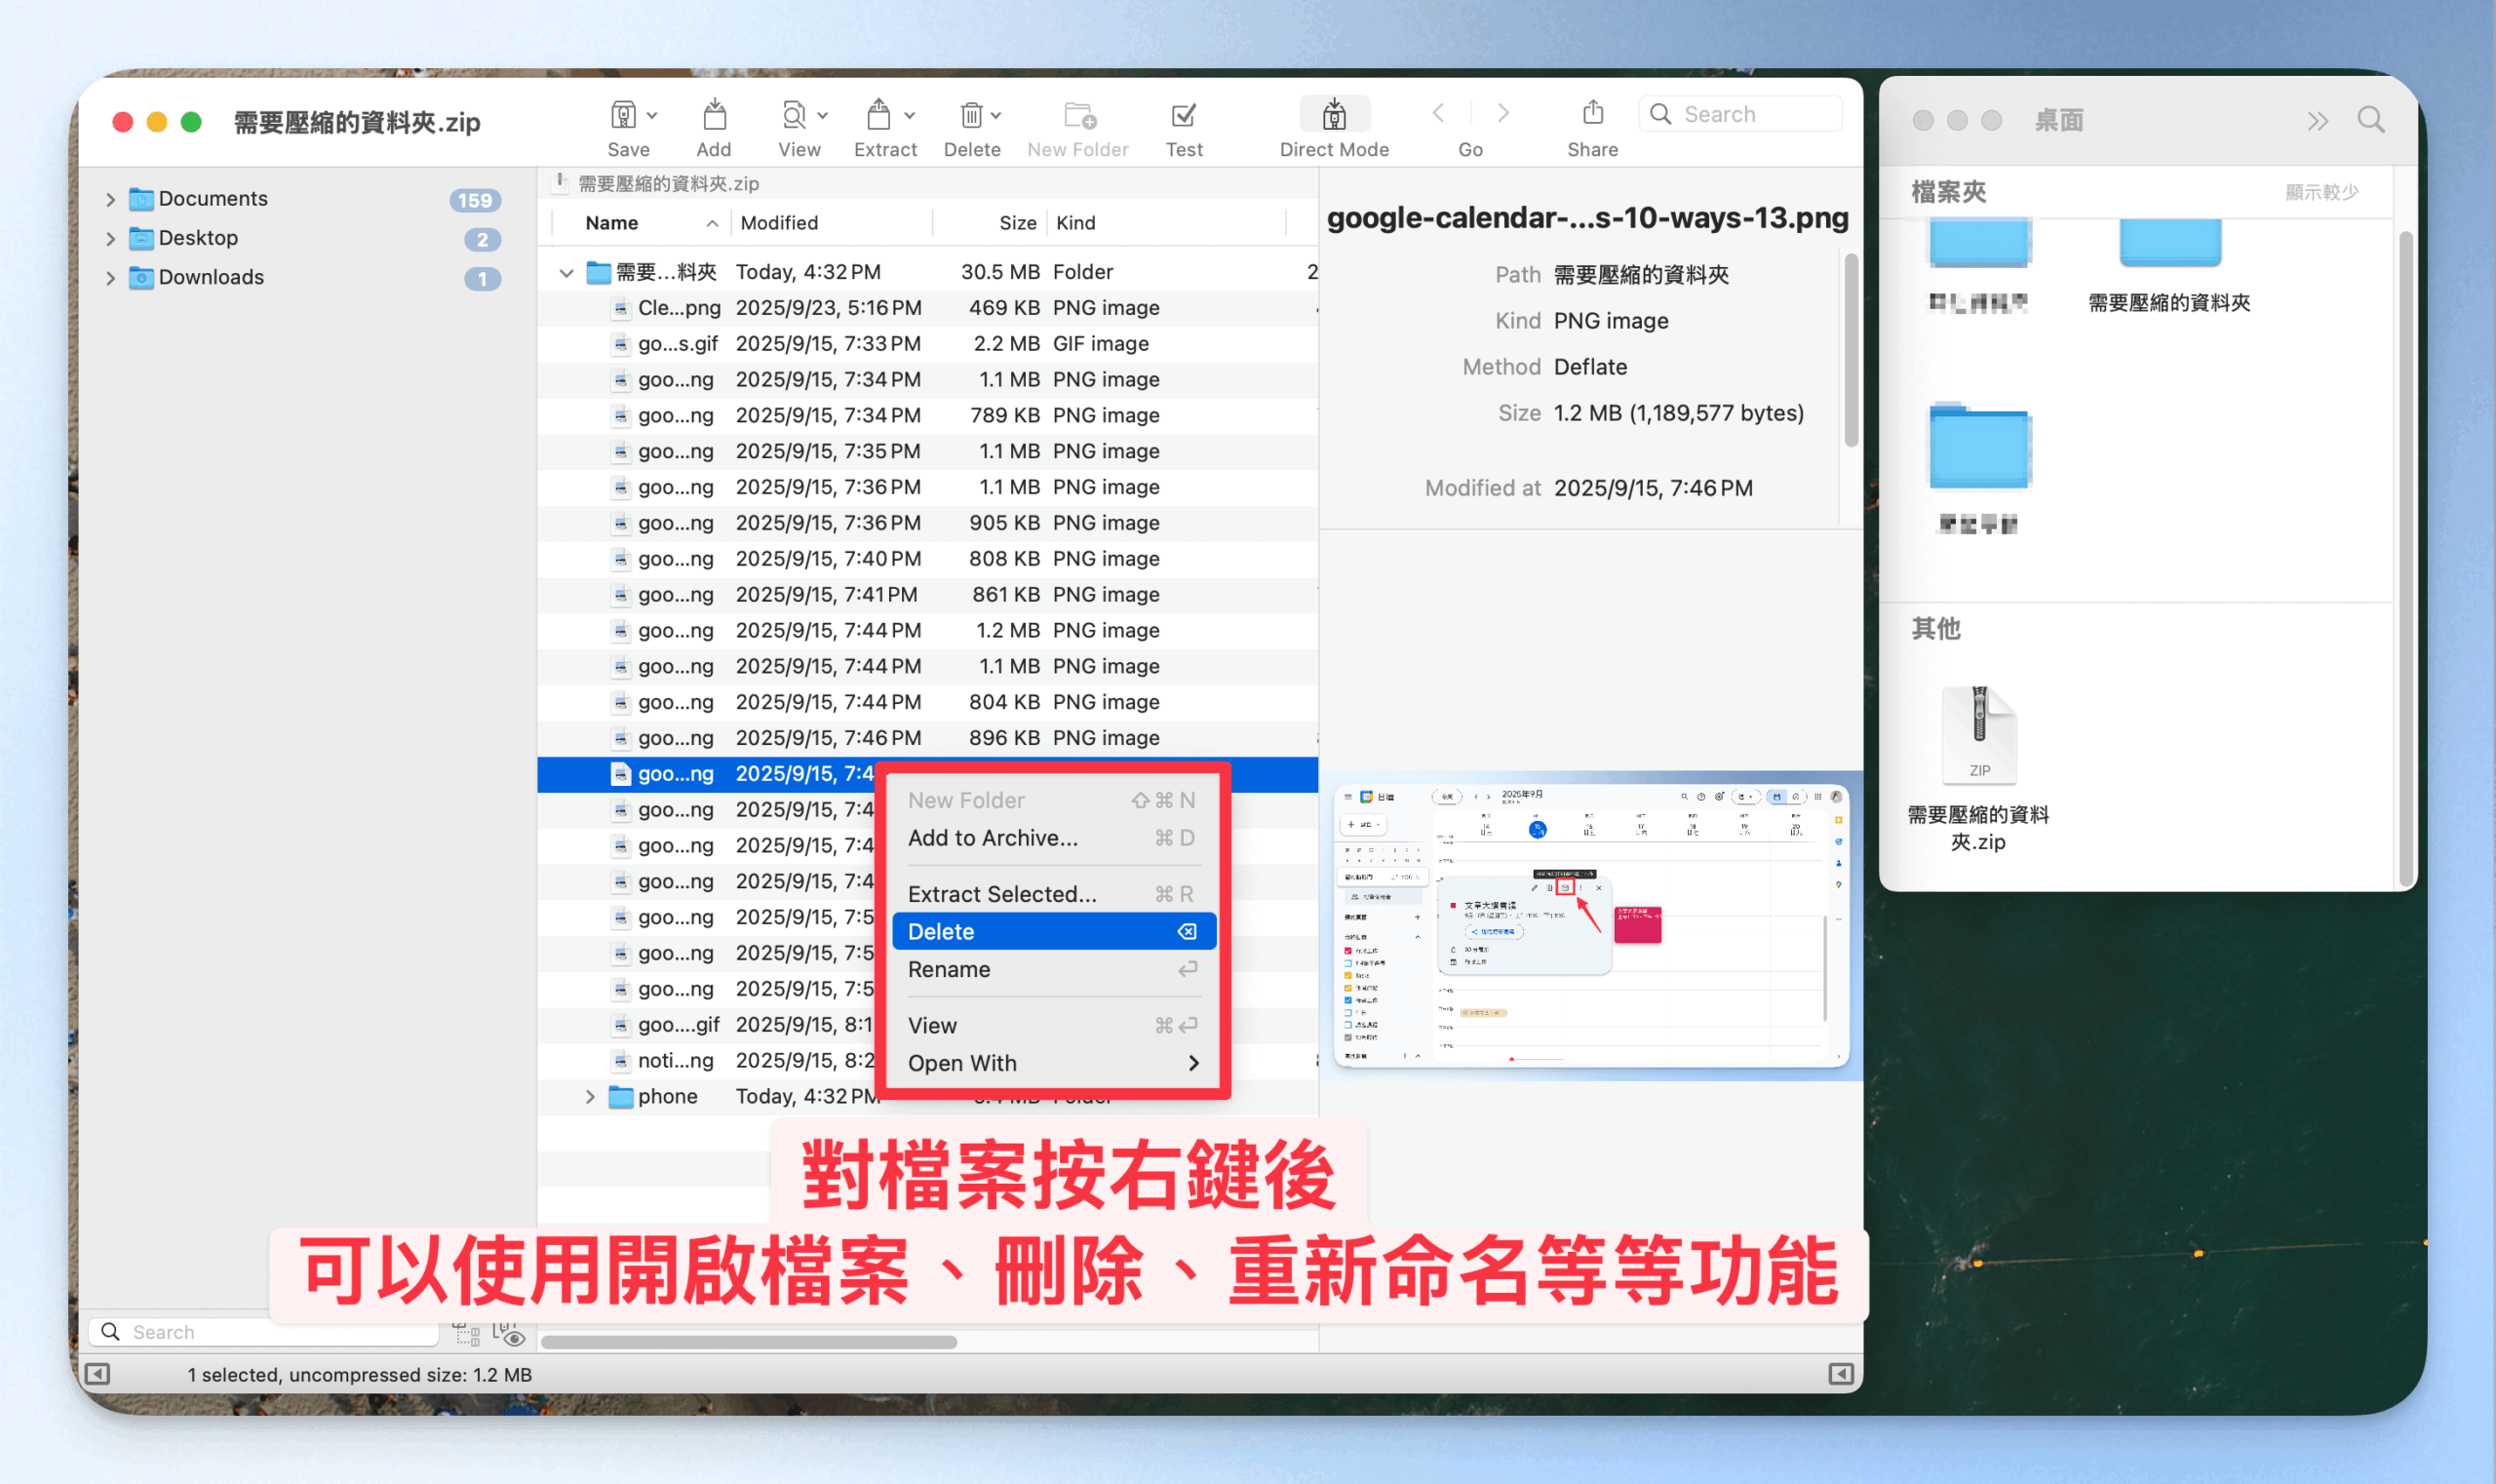Toggle the left sidebar panel button
The height and width of the screenshot is (1484, 2496).
coord(97,1374)
